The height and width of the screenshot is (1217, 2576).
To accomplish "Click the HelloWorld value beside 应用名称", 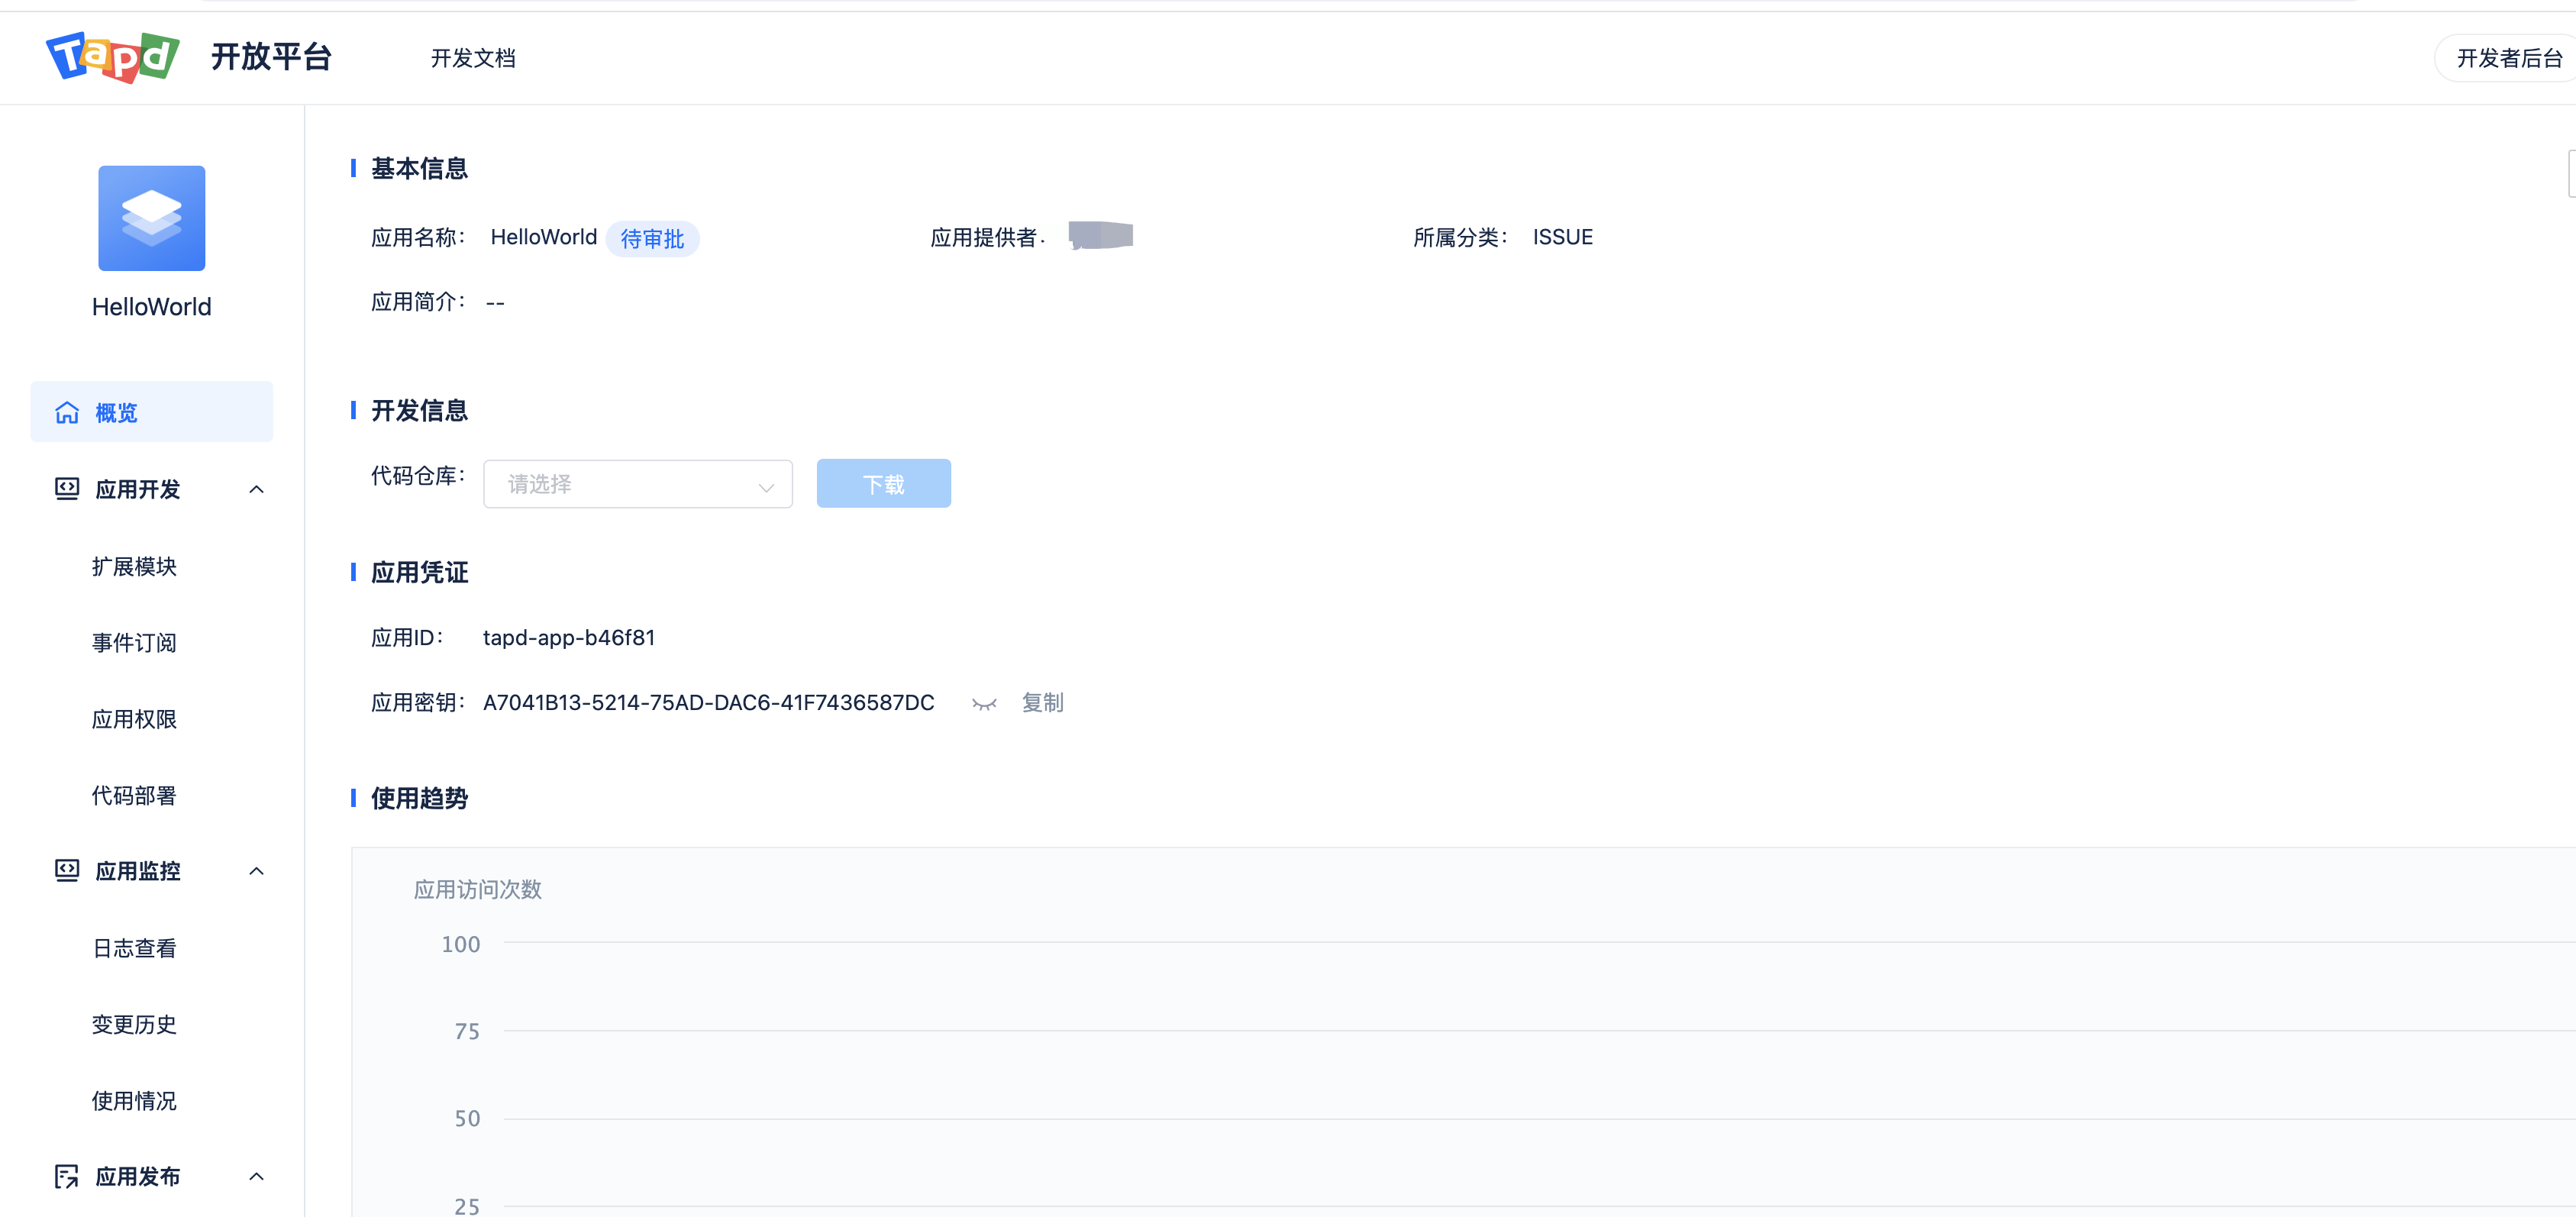I will [544, 237].
